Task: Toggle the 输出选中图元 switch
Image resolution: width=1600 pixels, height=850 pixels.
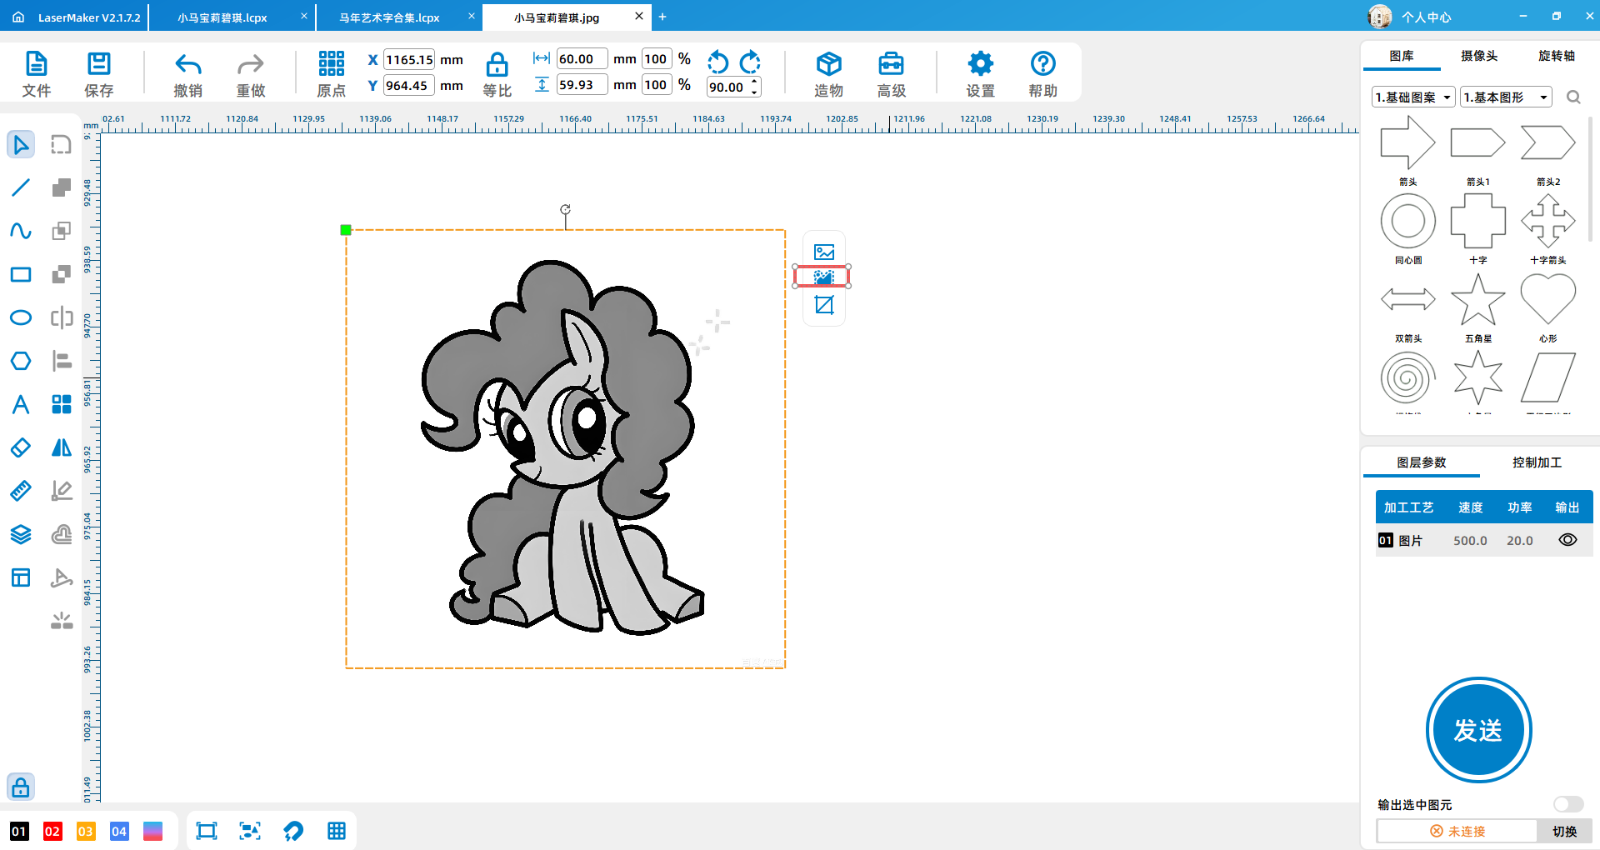Action: [x=1567, y=804]
